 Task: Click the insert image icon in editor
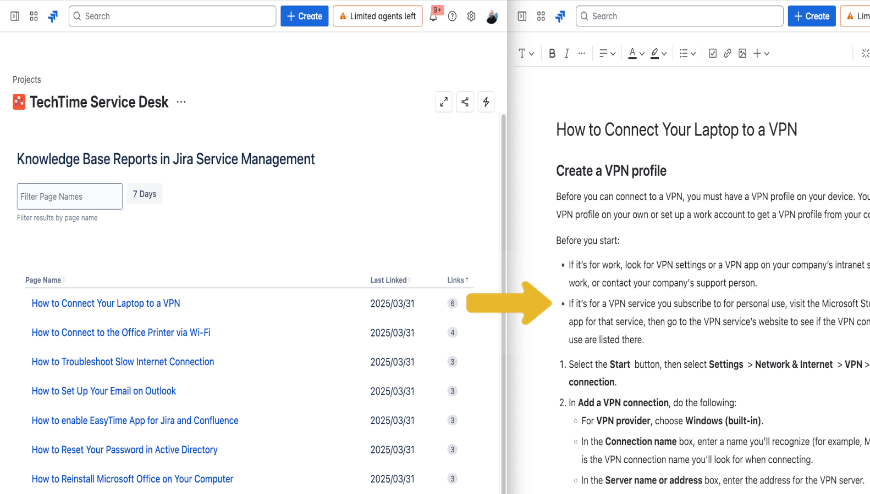click(742, 53)
